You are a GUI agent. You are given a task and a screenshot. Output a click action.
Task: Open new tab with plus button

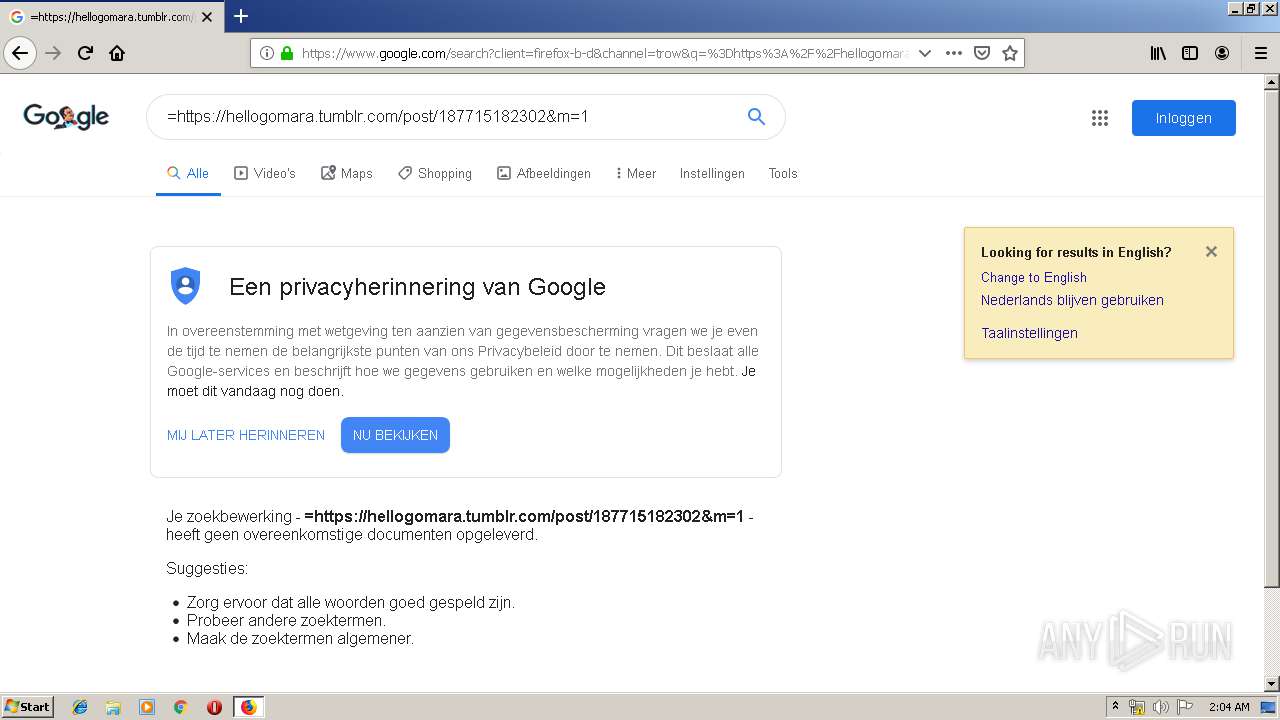point(241,16)
